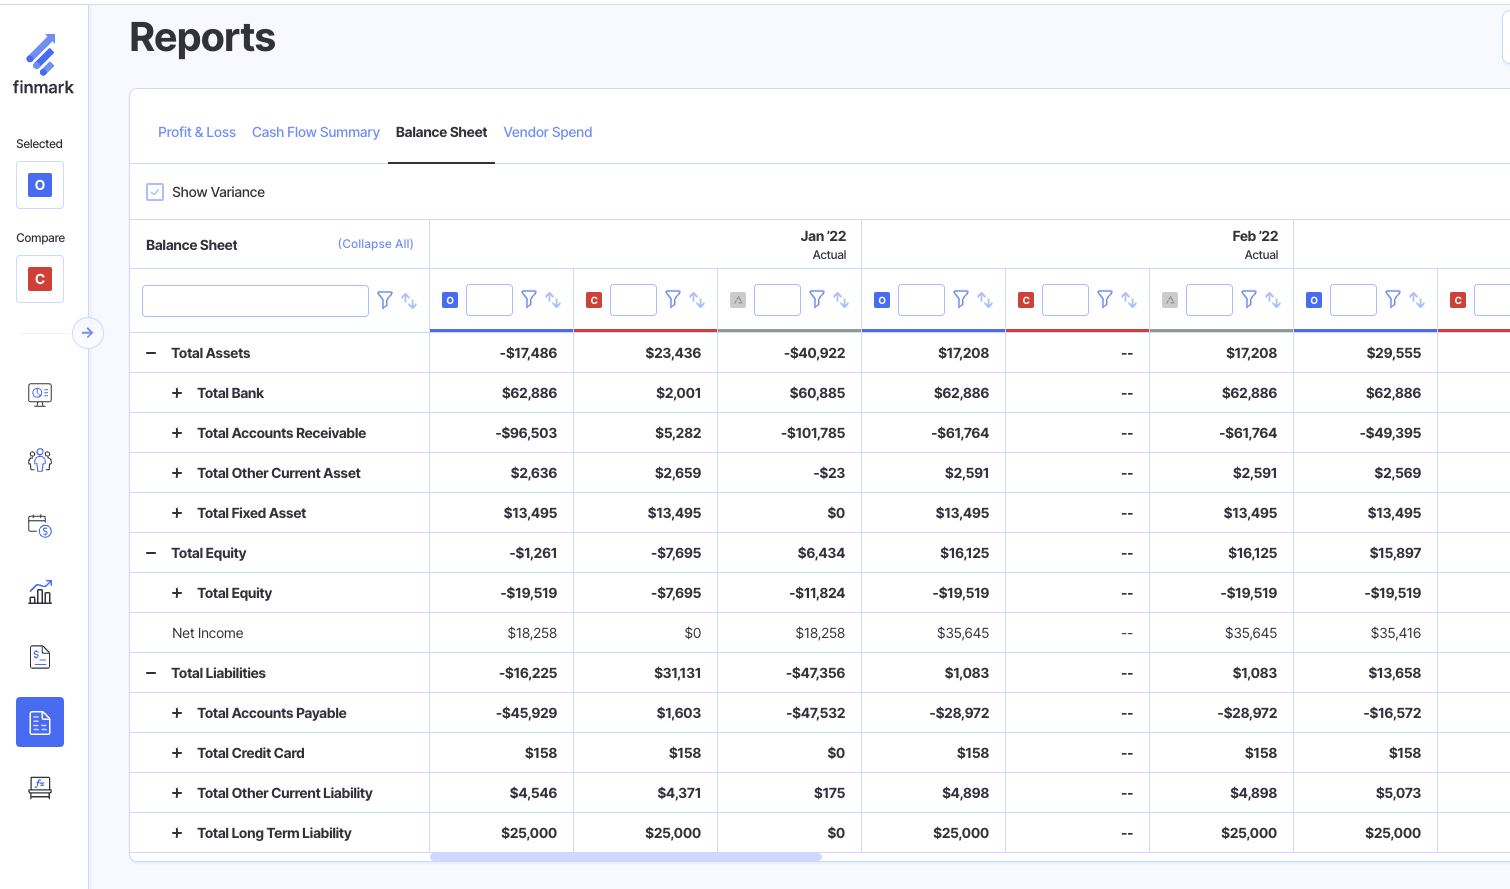Click the blue 'O' Selected scenario box
1510x889 pixels.
point(40,185)
